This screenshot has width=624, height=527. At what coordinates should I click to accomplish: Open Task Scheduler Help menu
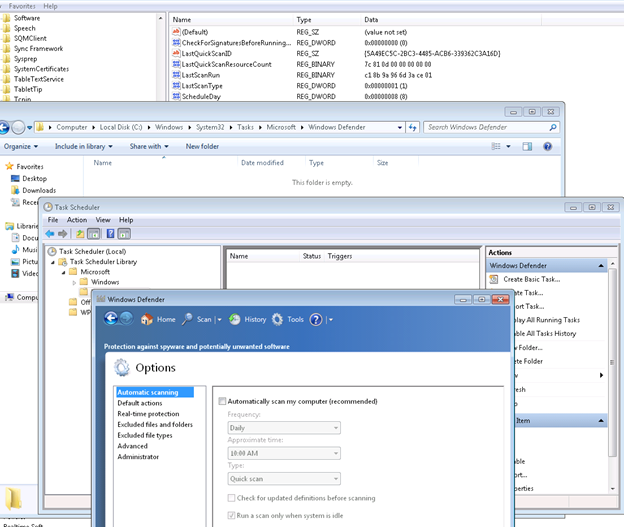(126, 220)
